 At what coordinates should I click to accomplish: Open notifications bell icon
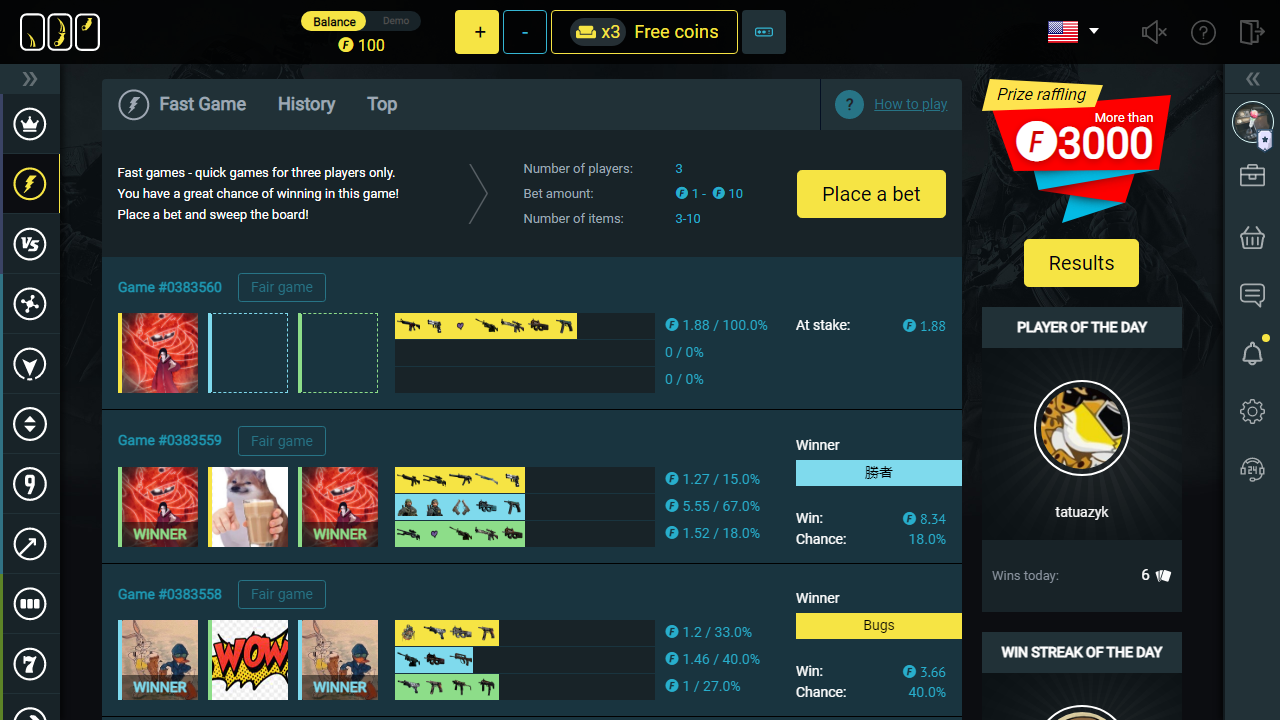coord(1252,353)
